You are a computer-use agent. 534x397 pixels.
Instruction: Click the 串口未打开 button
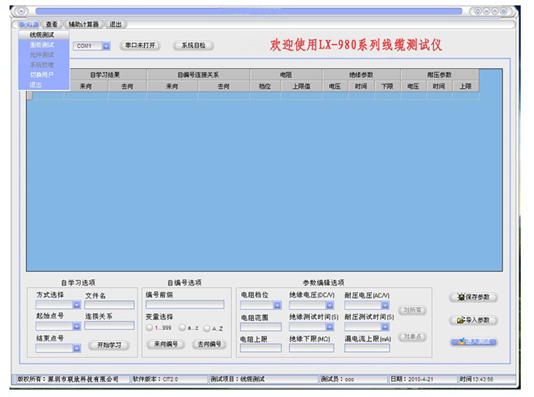(140, 46)
